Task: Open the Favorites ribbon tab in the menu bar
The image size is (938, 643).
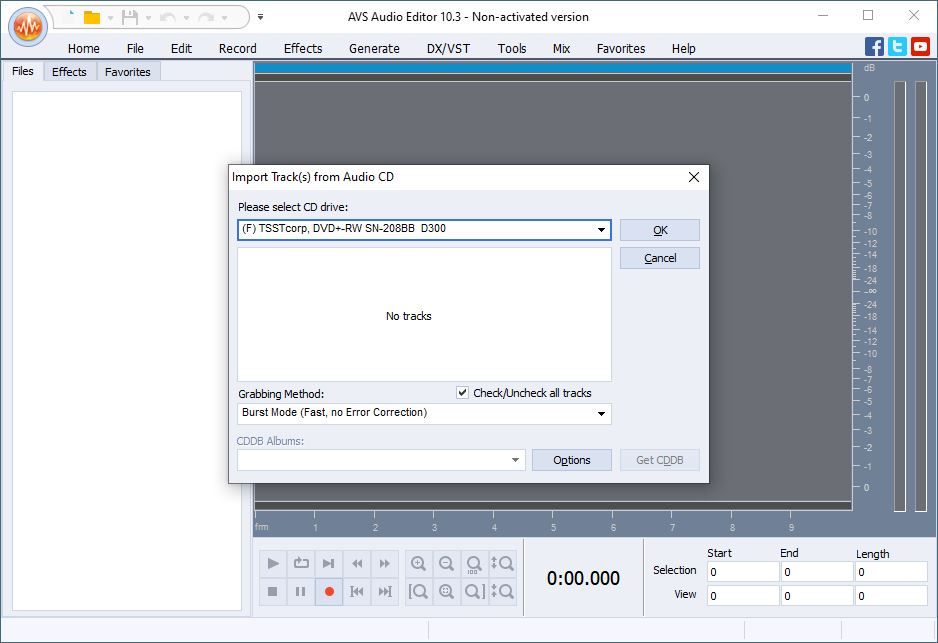Action: (621, 48)
